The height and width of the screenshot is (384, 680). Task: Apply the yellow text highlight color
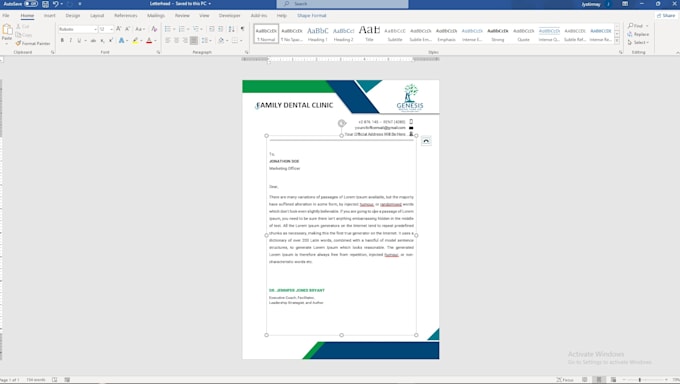coord(135,40)
